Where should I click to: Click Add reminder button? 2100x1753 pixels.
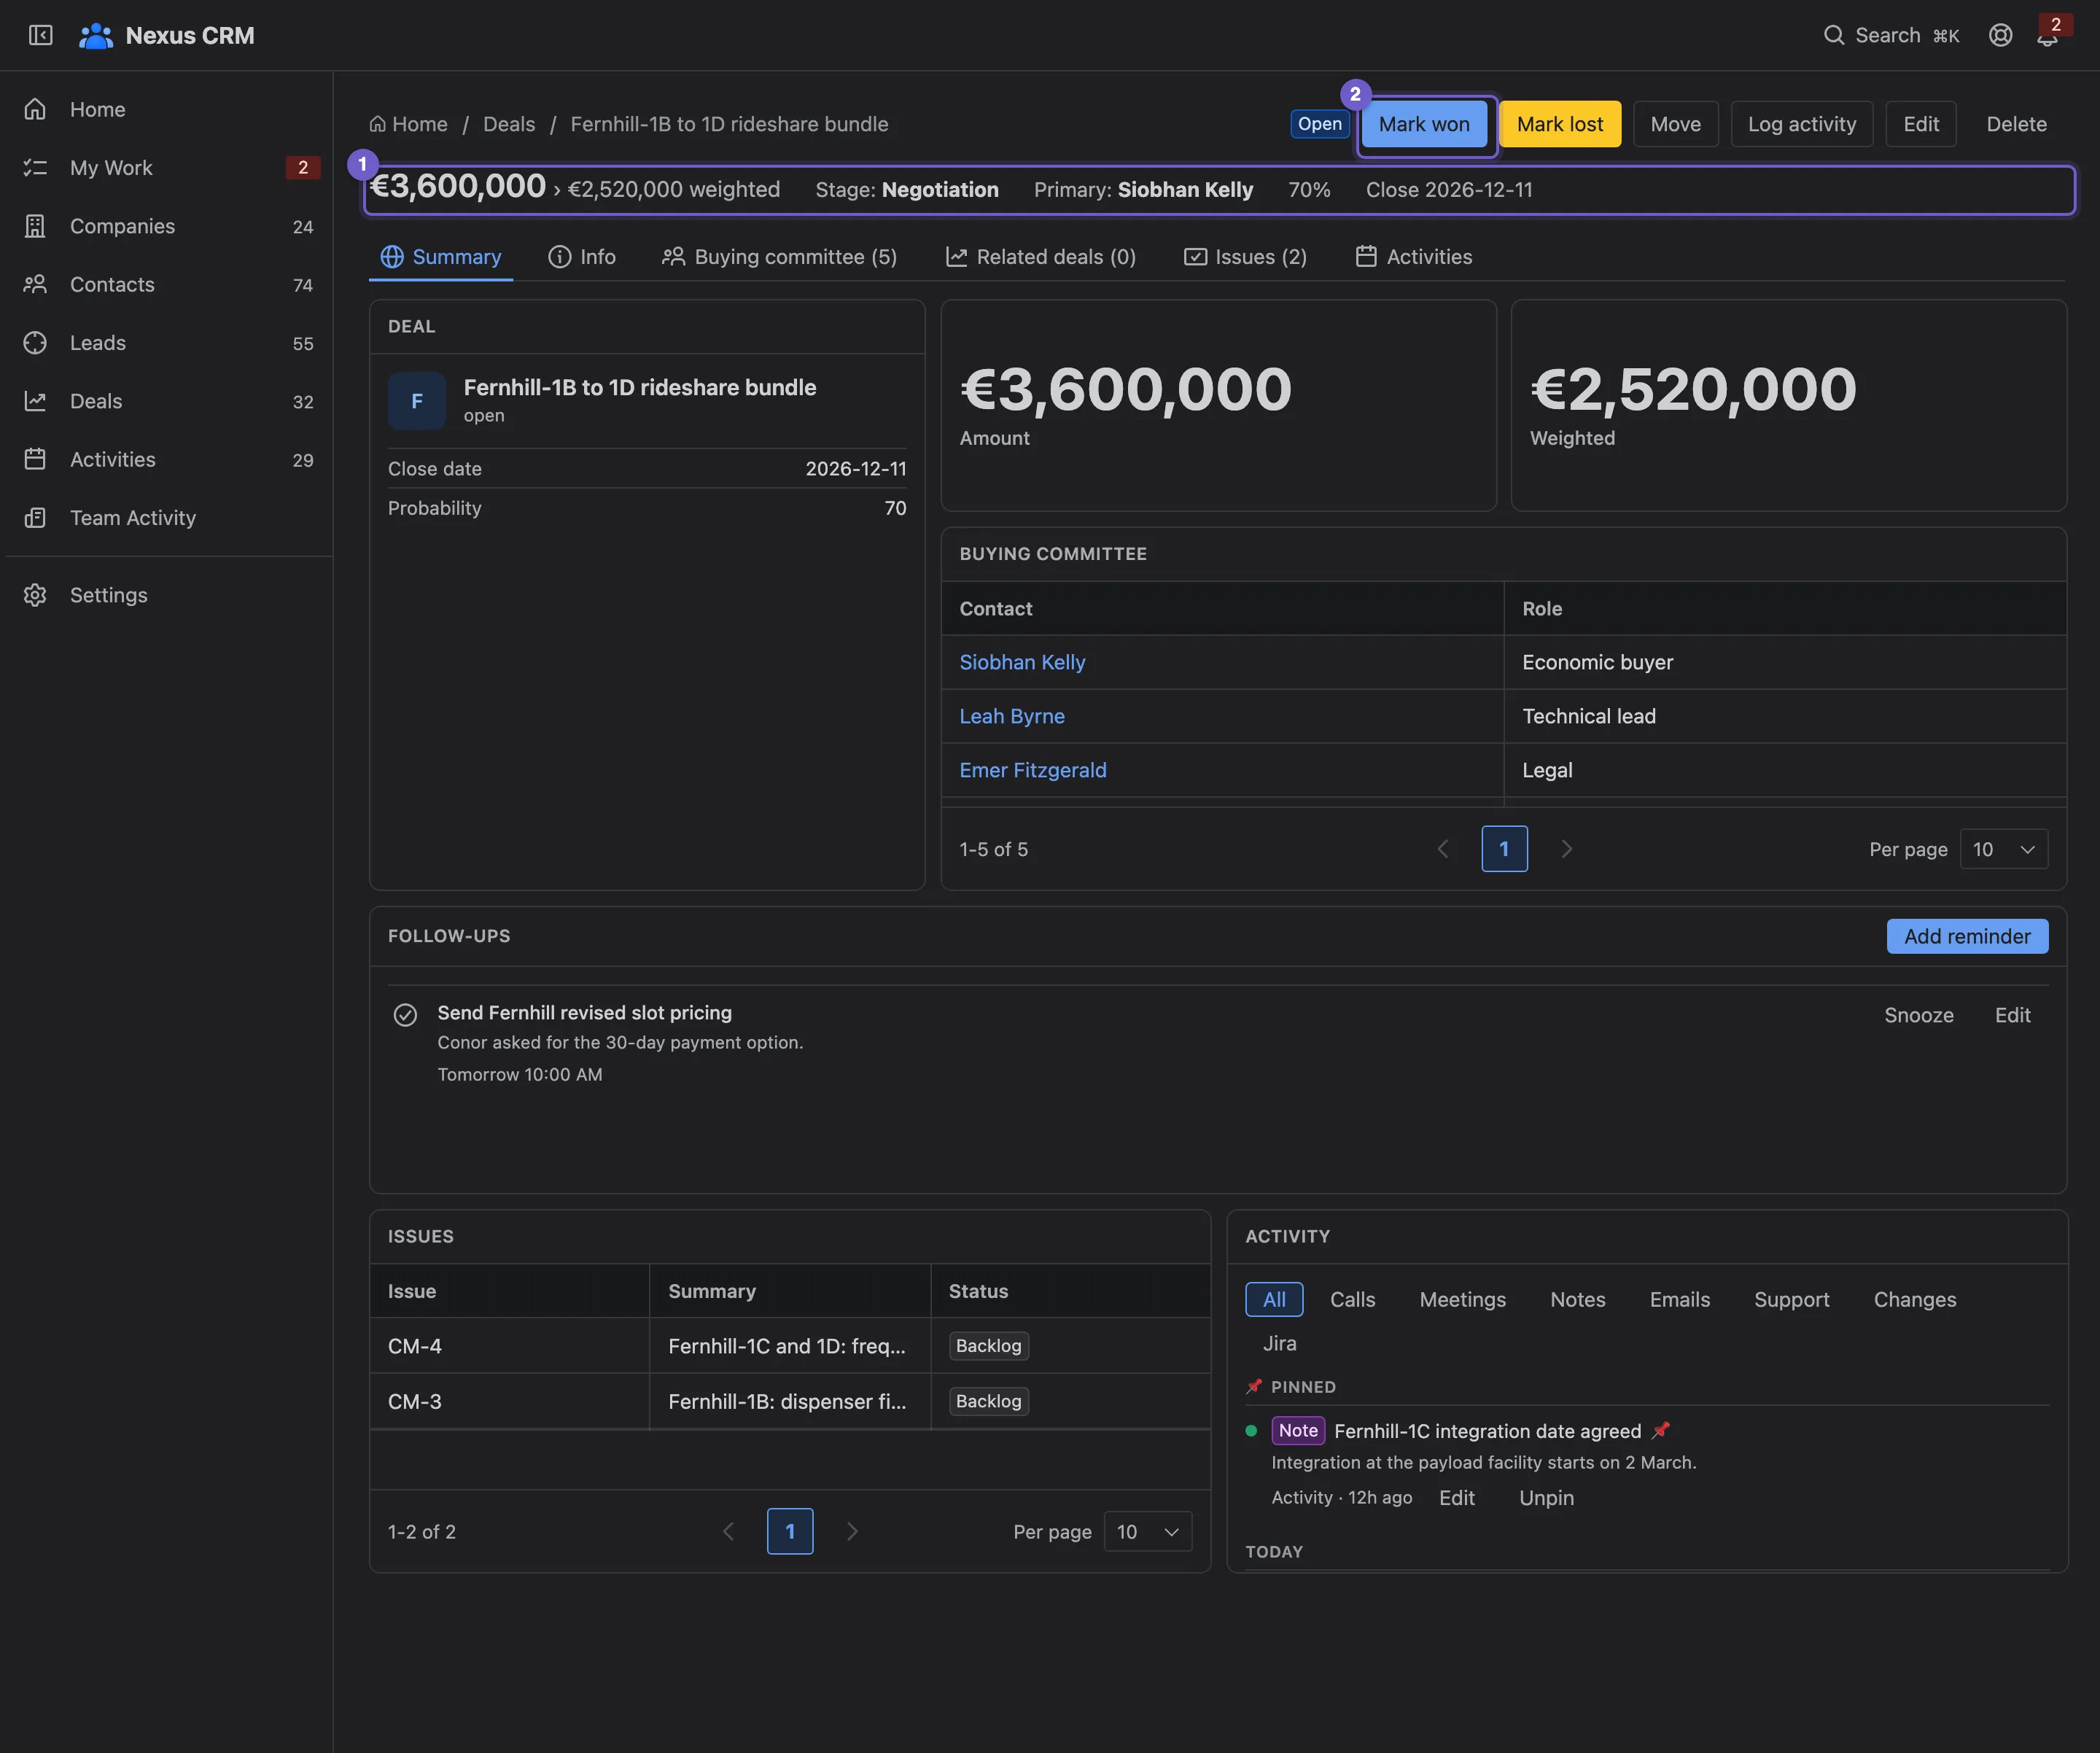click(x=1967, y=936)
